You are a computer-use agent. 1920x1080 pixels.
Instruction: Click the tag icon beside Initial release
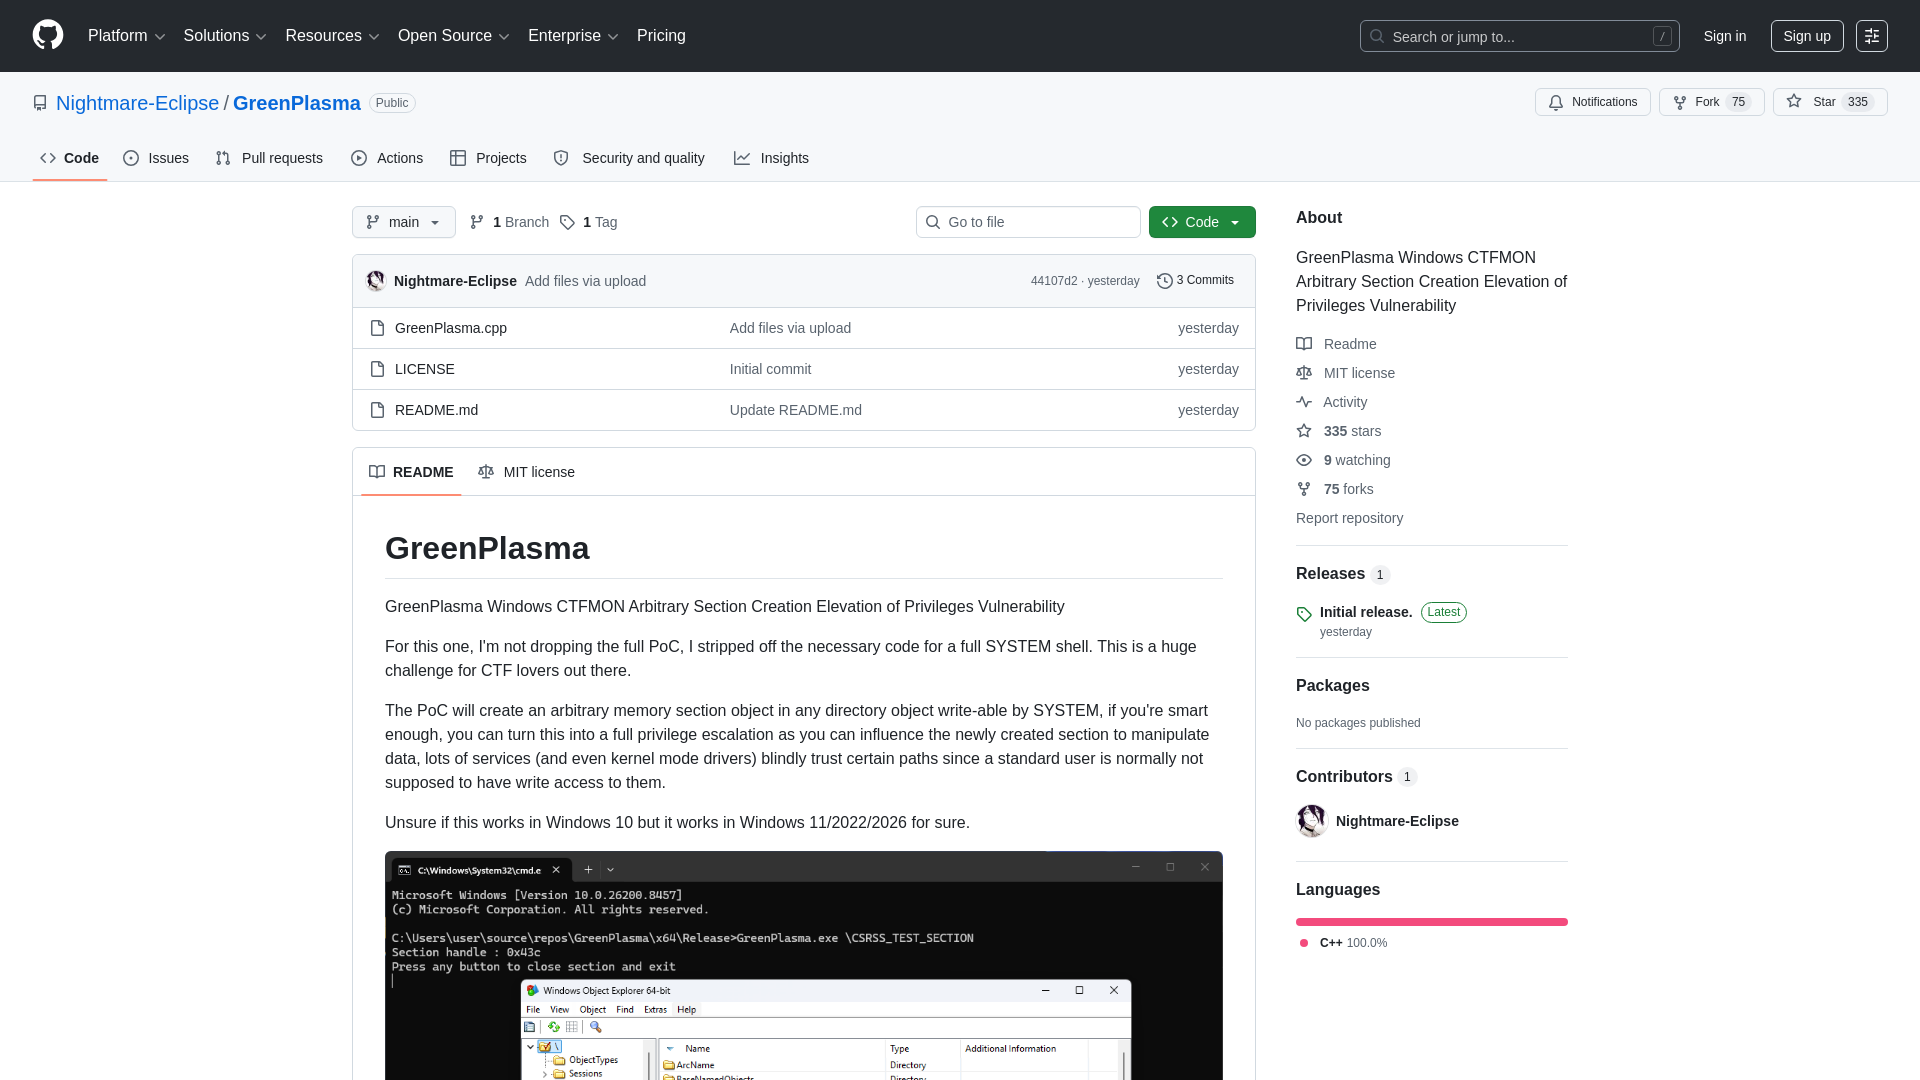tap(1304, 614)
